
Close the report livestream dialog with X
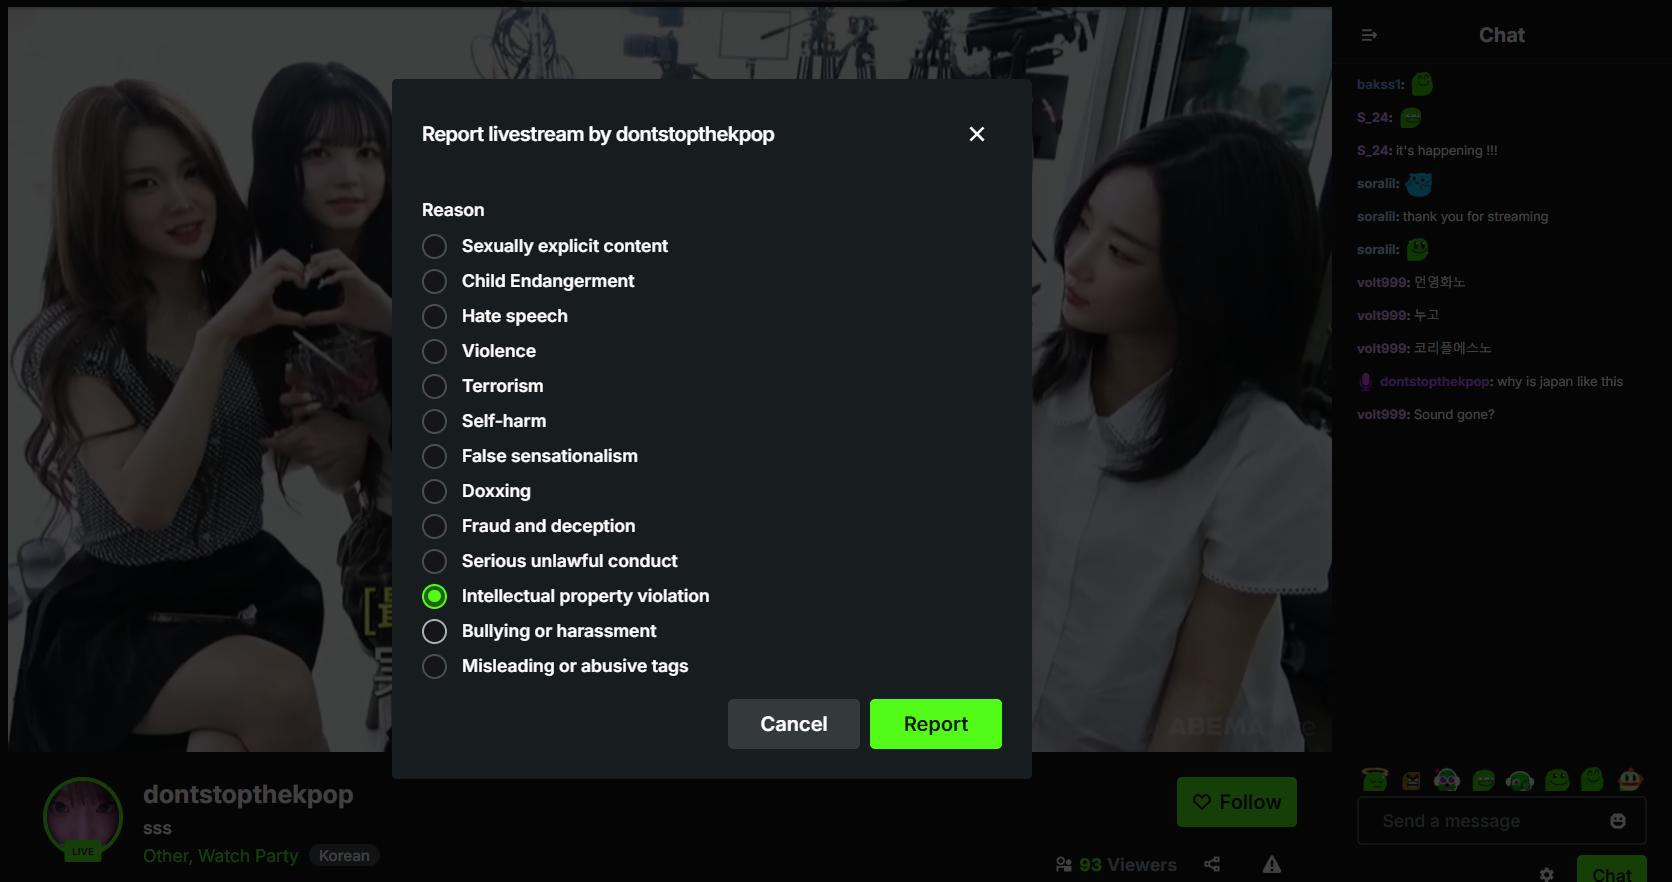977,134
